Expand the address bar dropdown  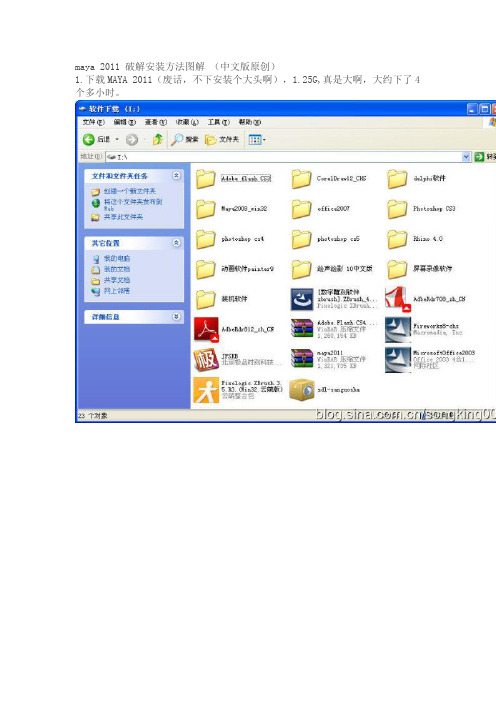[466, 157]
